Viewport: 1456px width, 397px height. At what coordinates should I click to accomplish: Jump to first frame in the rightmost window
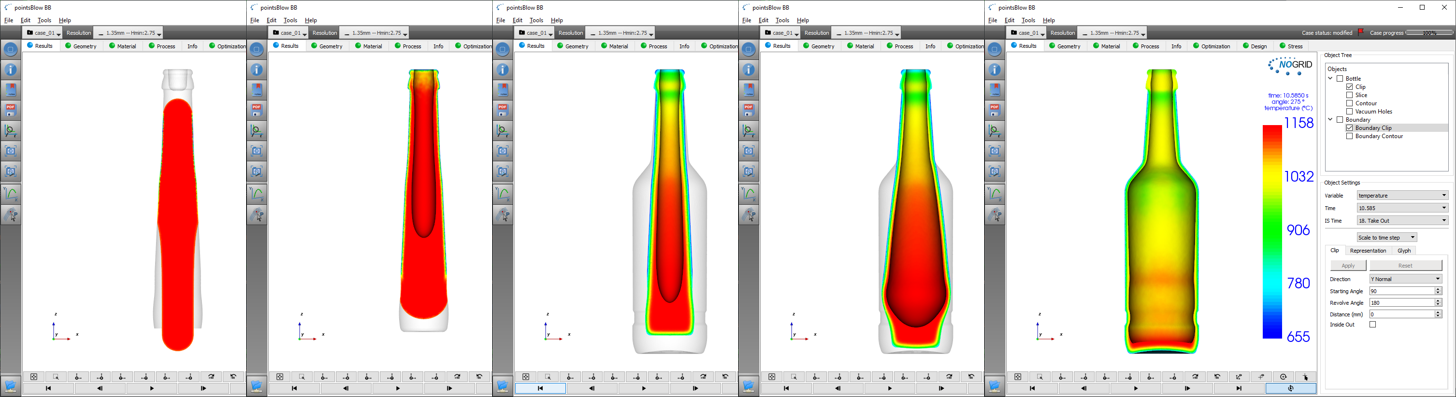tap(1033, 388)
